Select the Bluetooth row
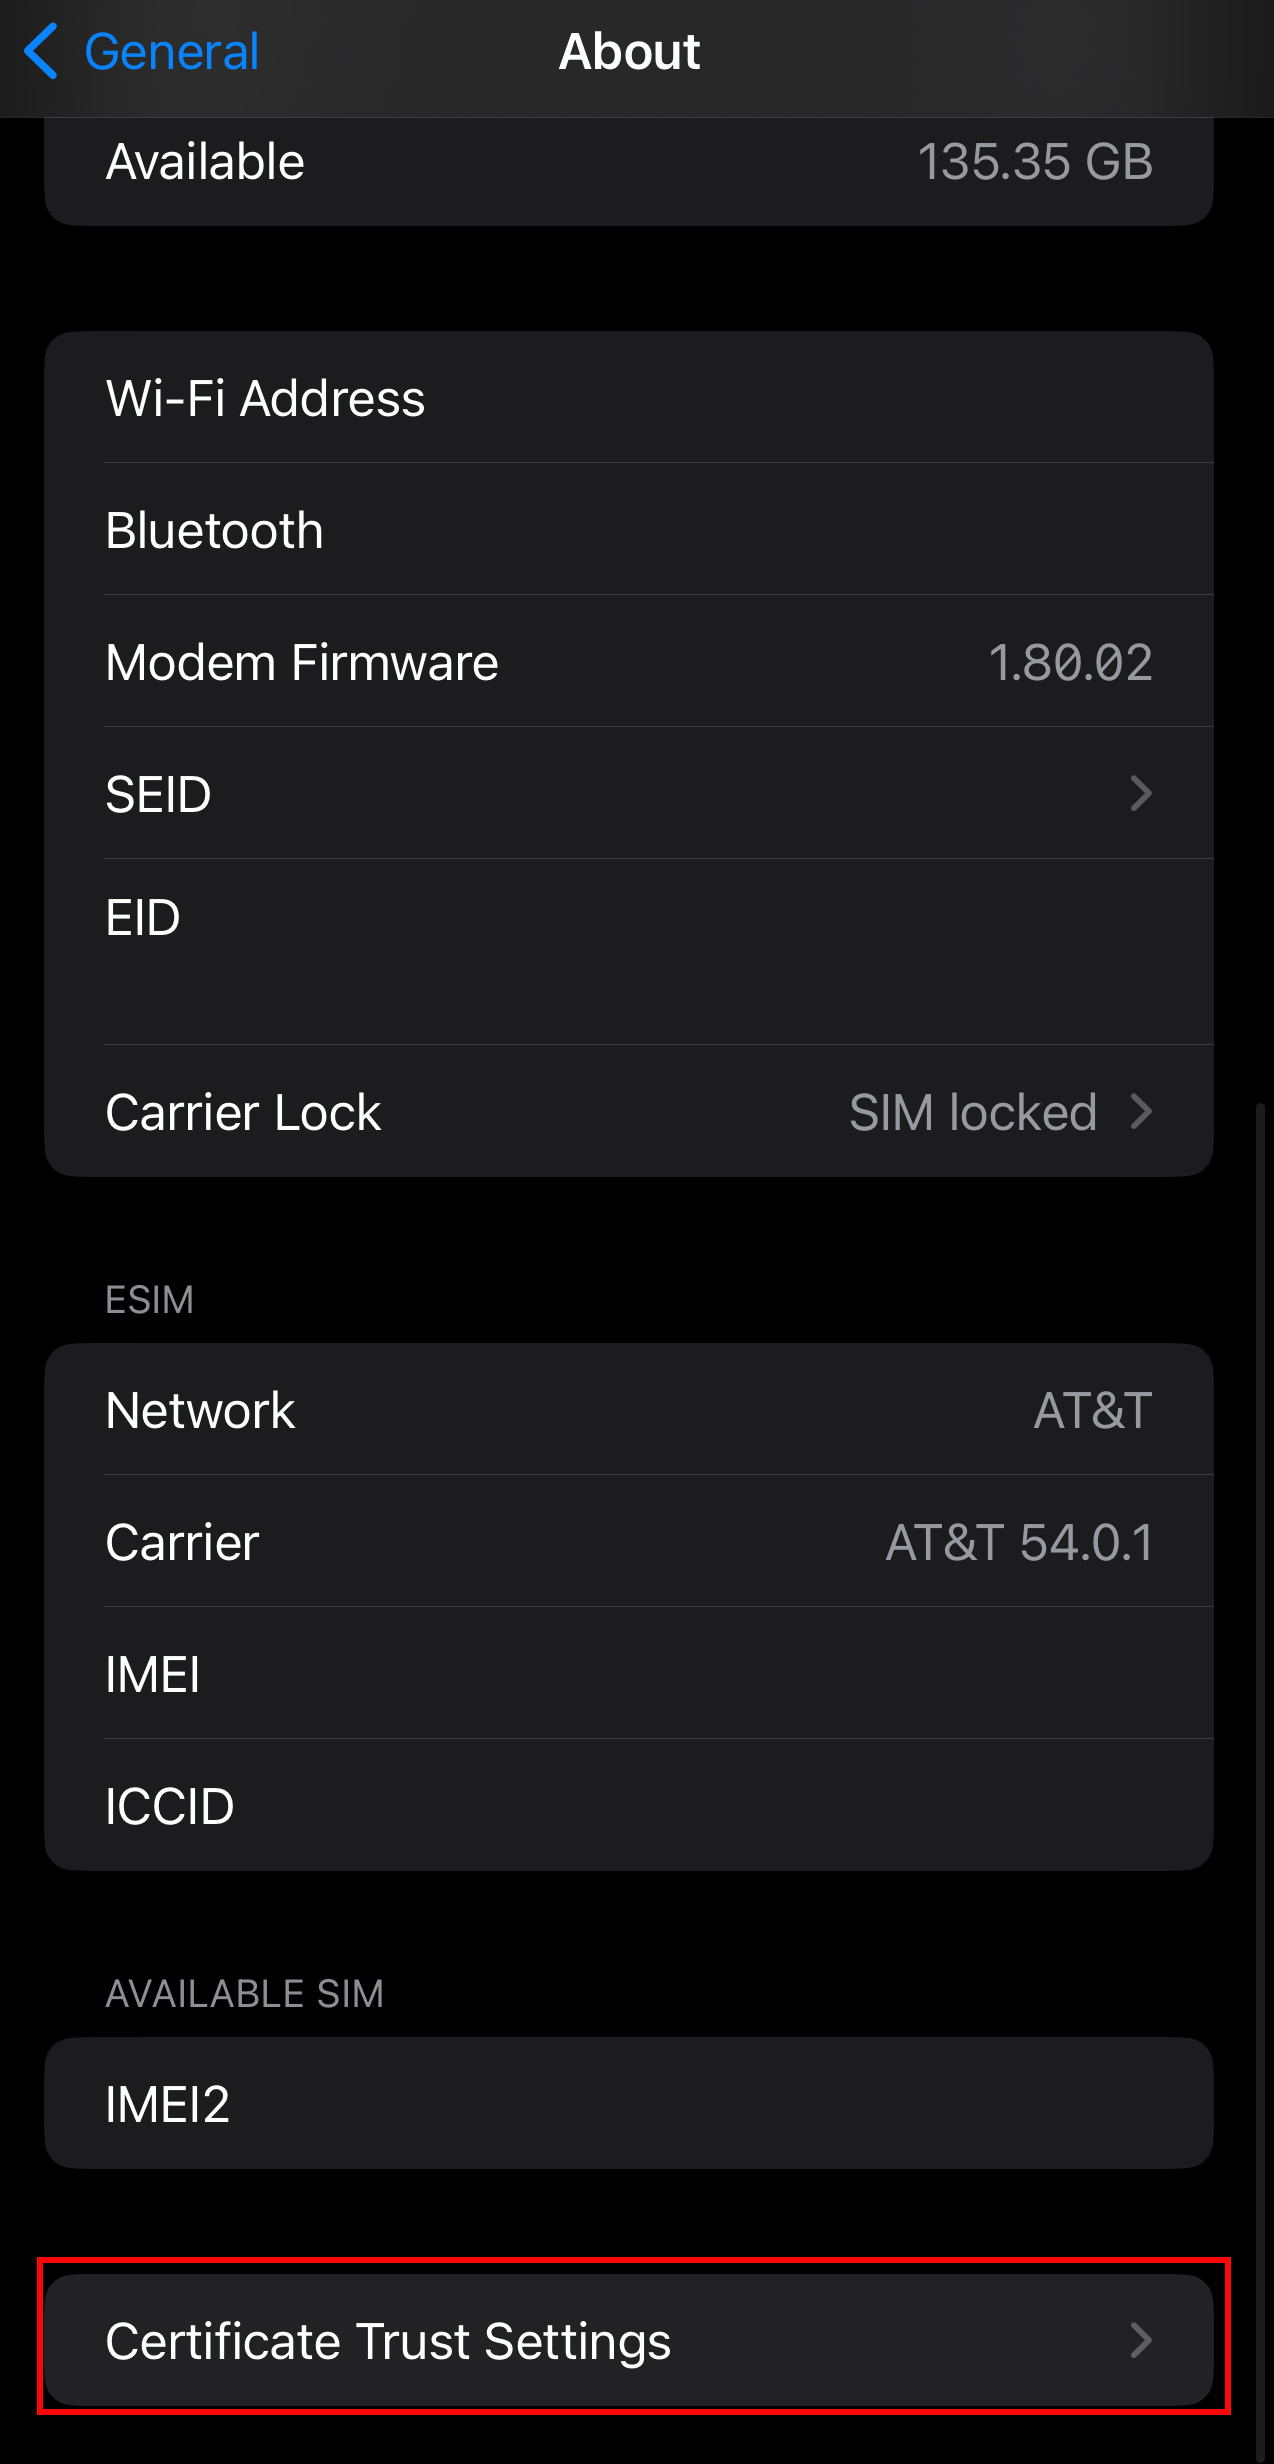This screenshot has height=2464, width=1274. point(628,530)
